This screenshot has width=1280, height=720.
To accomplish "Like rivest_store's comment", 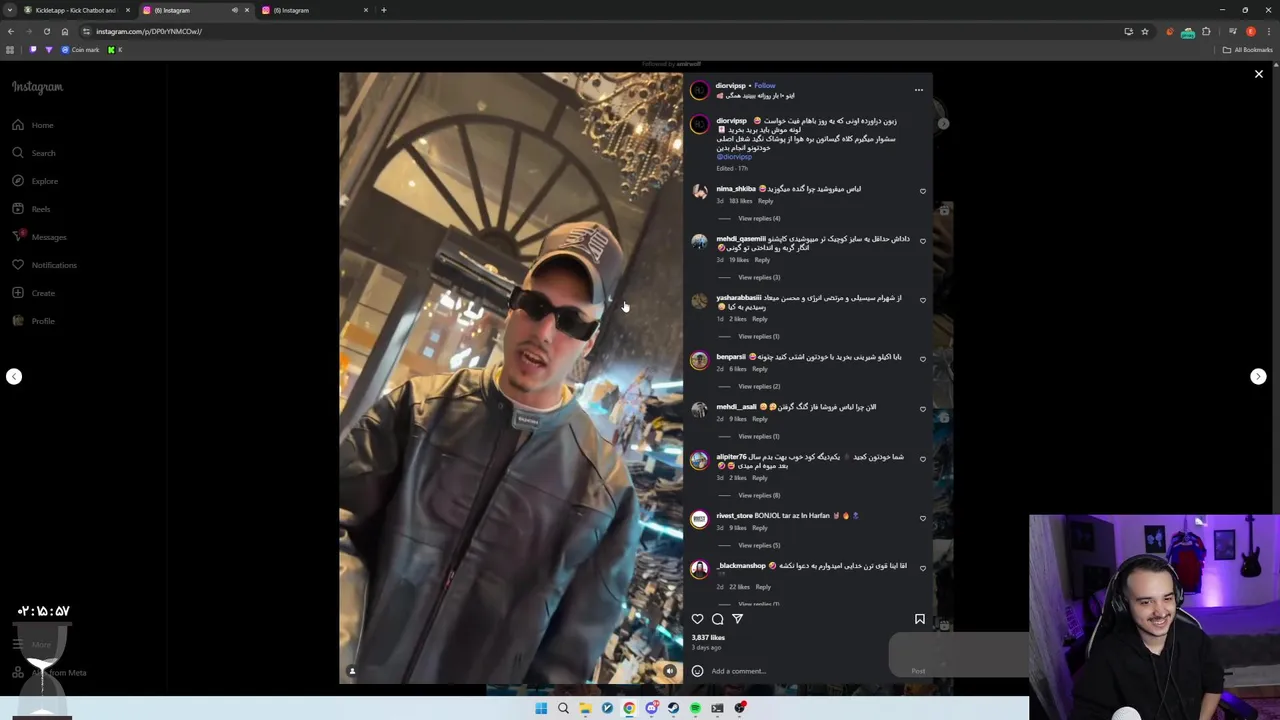I will point(923,518).
